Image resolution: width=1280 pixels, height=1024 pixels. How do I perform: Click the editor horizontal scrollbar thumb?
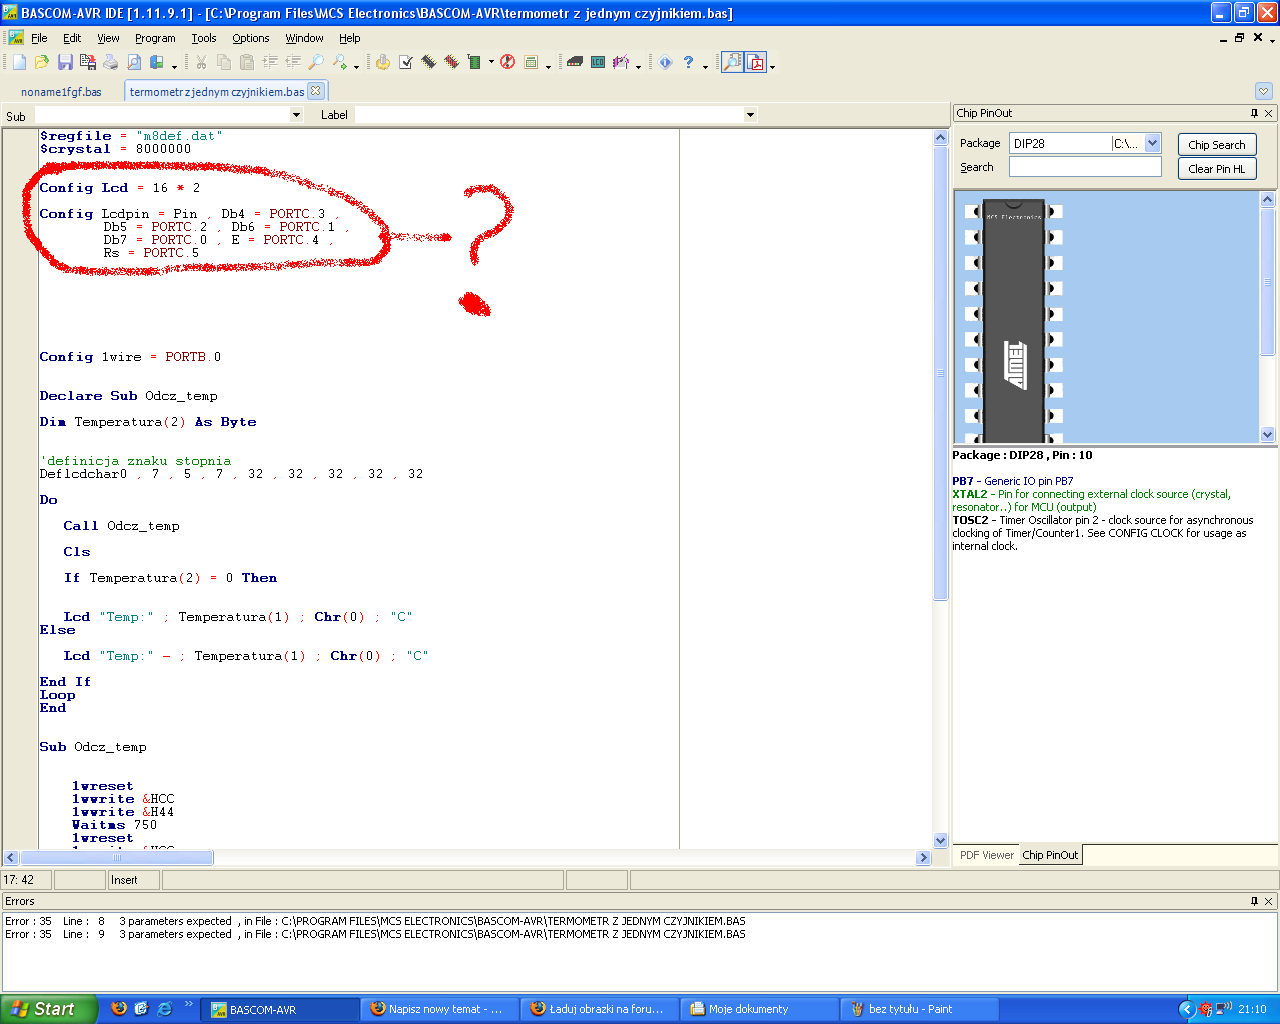[x=117, y=858]
